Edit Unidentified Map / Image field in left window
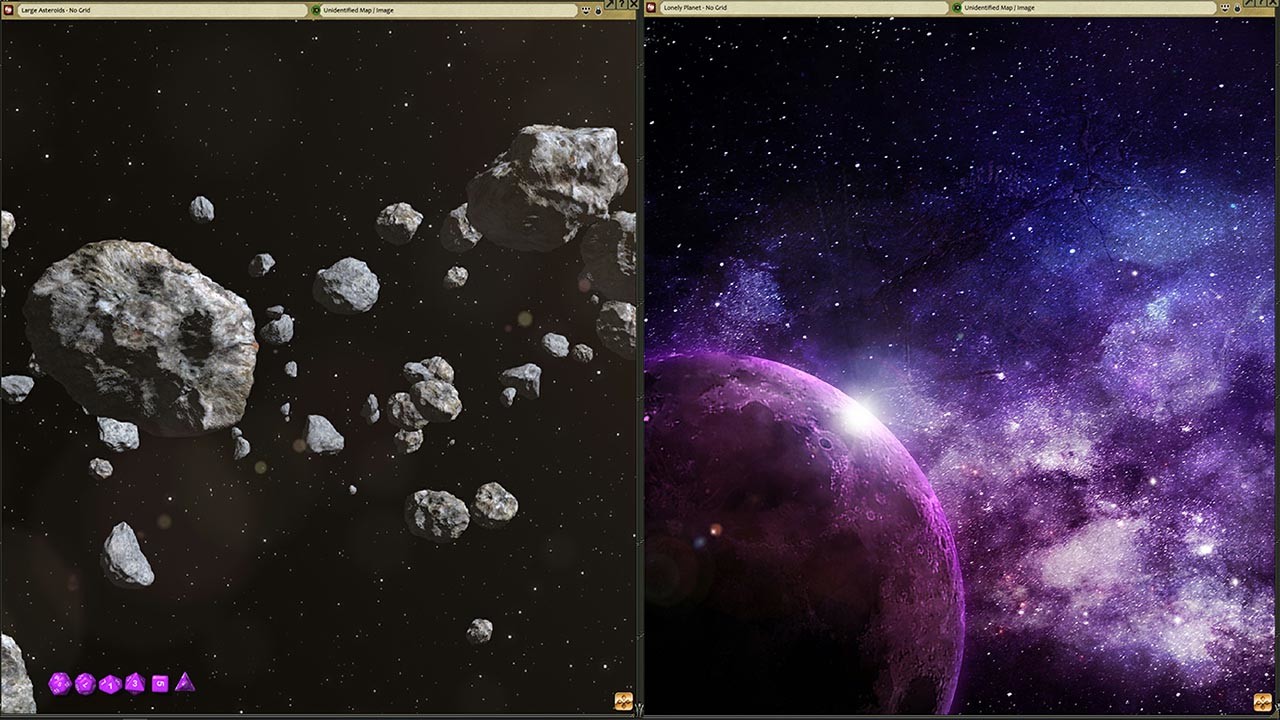 point(449,10)
